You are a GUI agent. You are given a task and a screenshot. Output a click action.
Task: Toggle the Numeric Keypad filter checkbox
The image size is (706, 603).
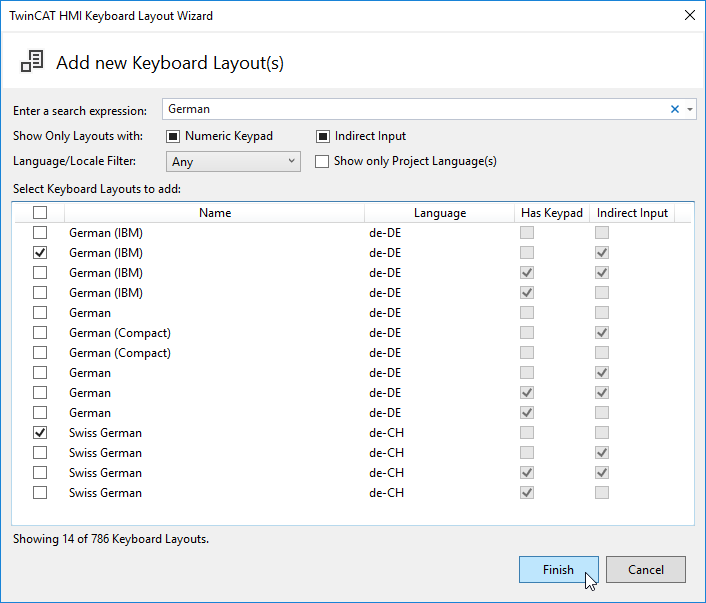[173, 136]
